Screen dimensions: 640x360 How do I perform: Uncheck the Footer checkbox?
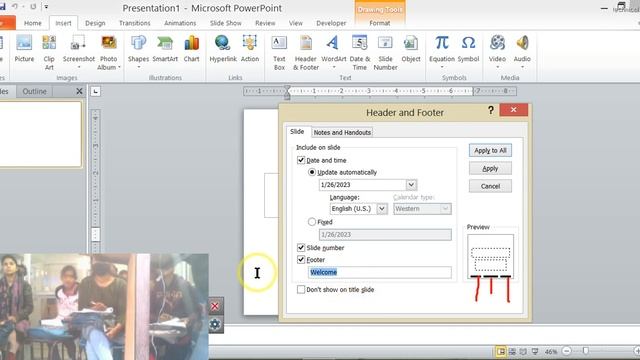pyautogui.click(x=301, y=259)
